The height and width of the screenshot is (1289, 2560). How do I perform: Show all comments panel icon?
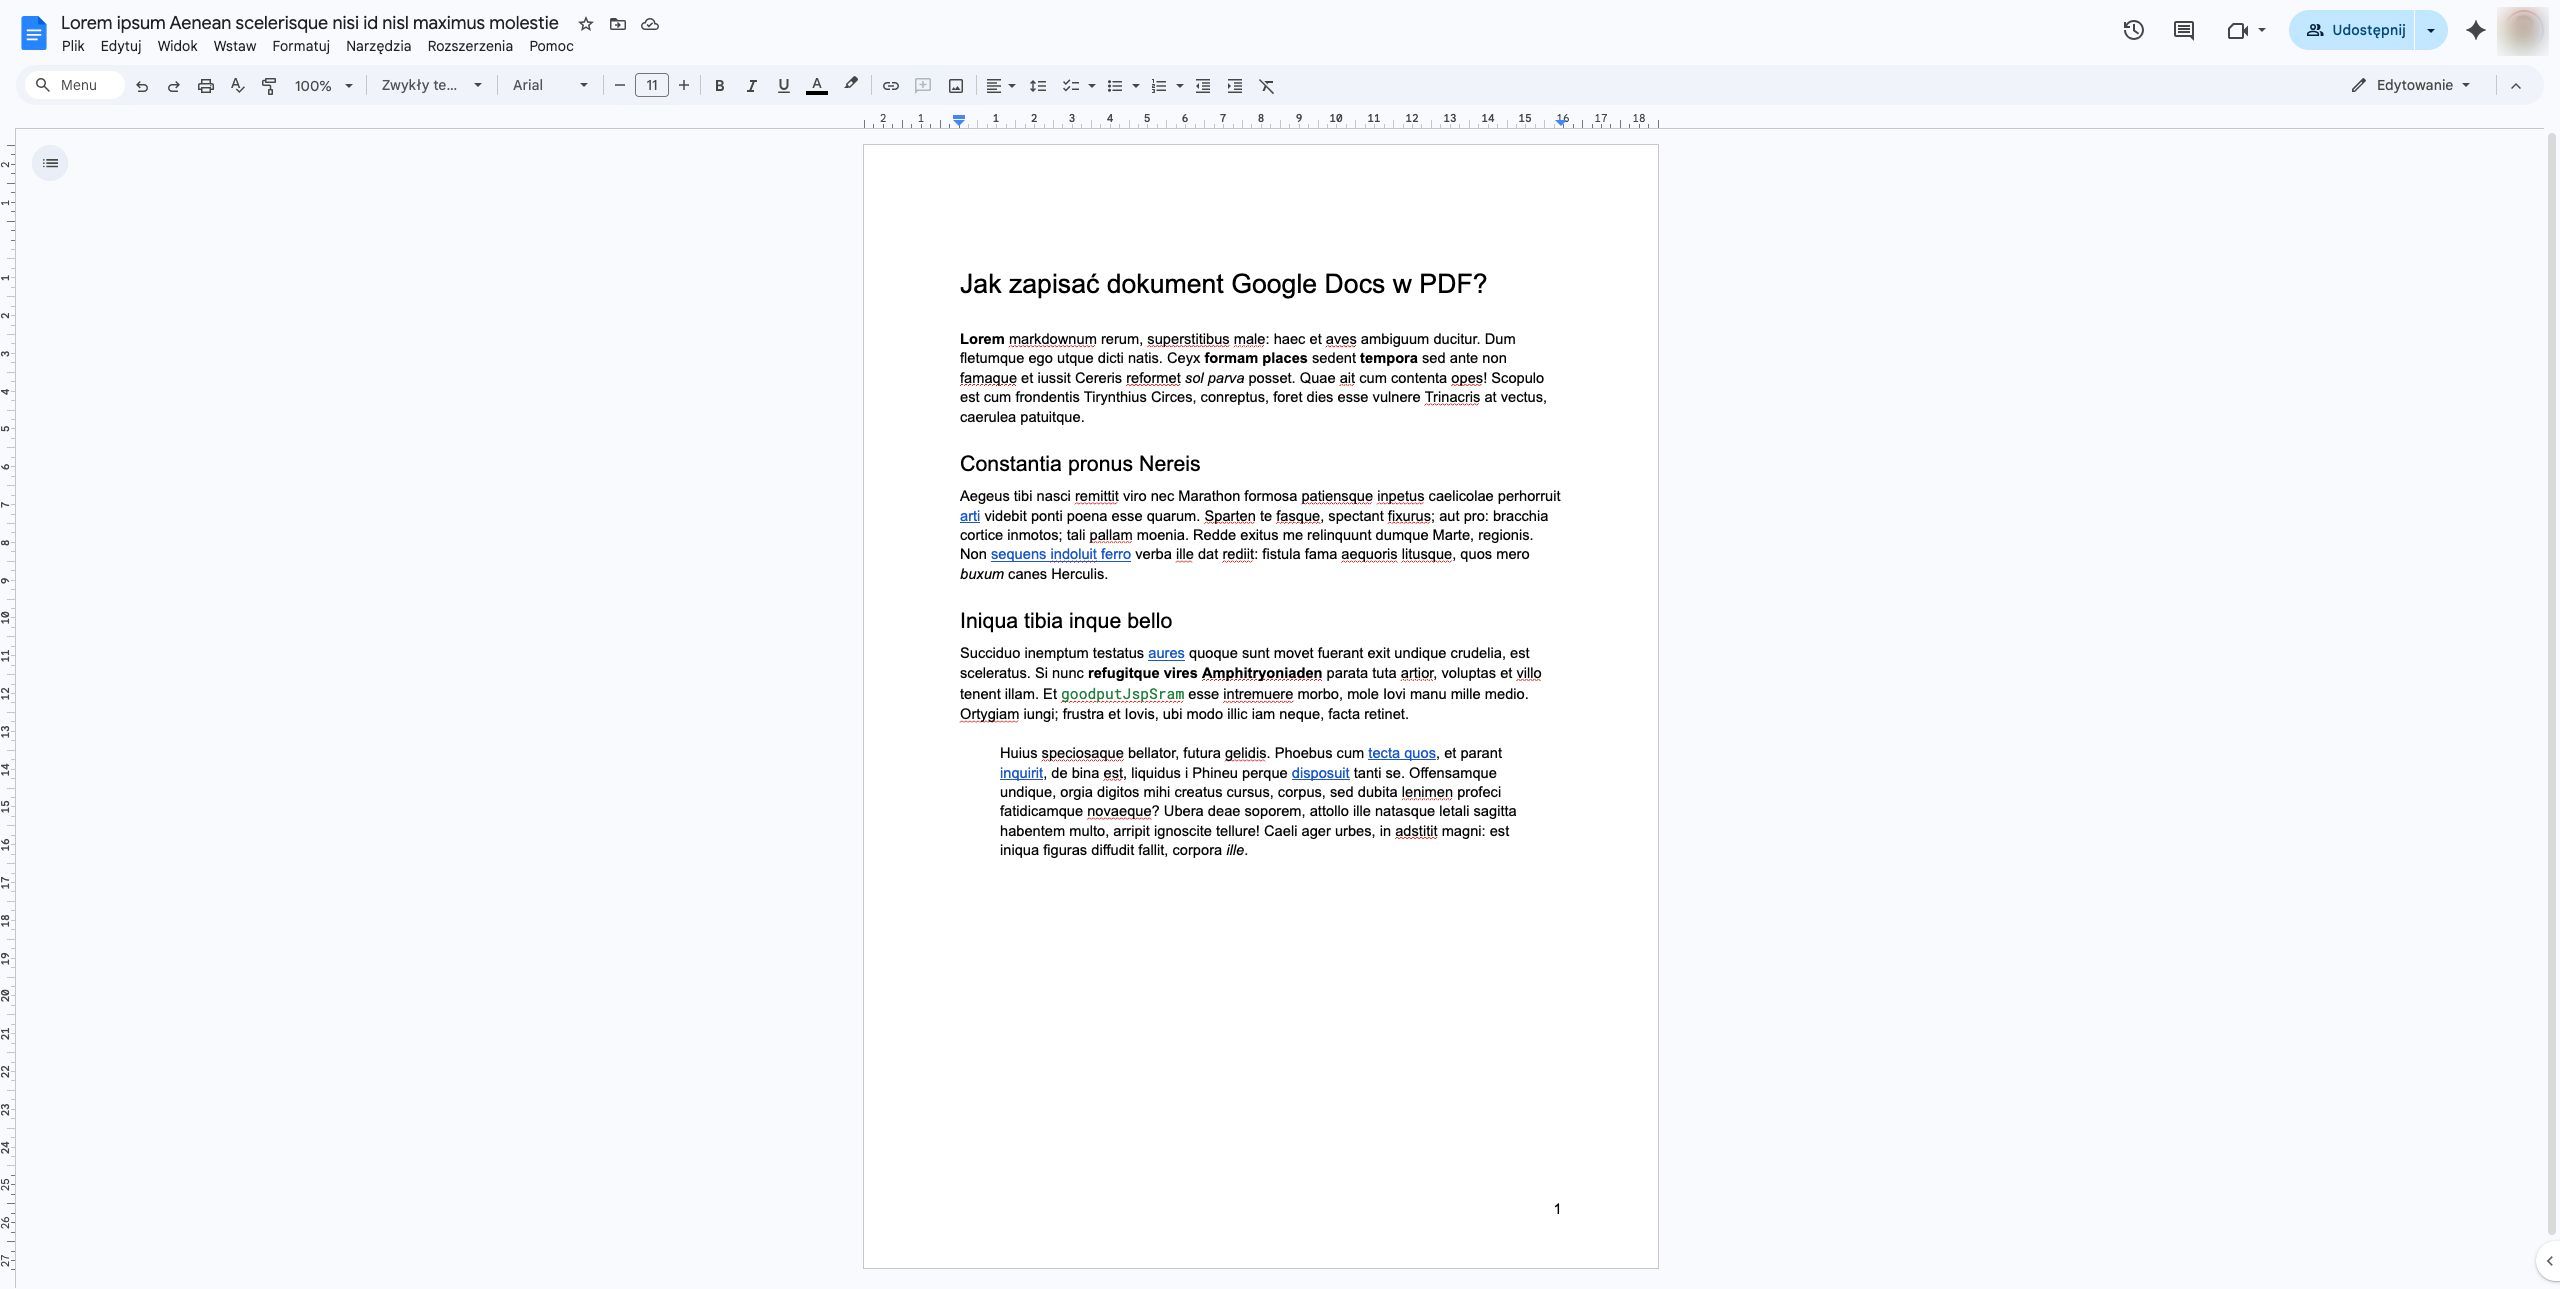(x=2184, y=30)
